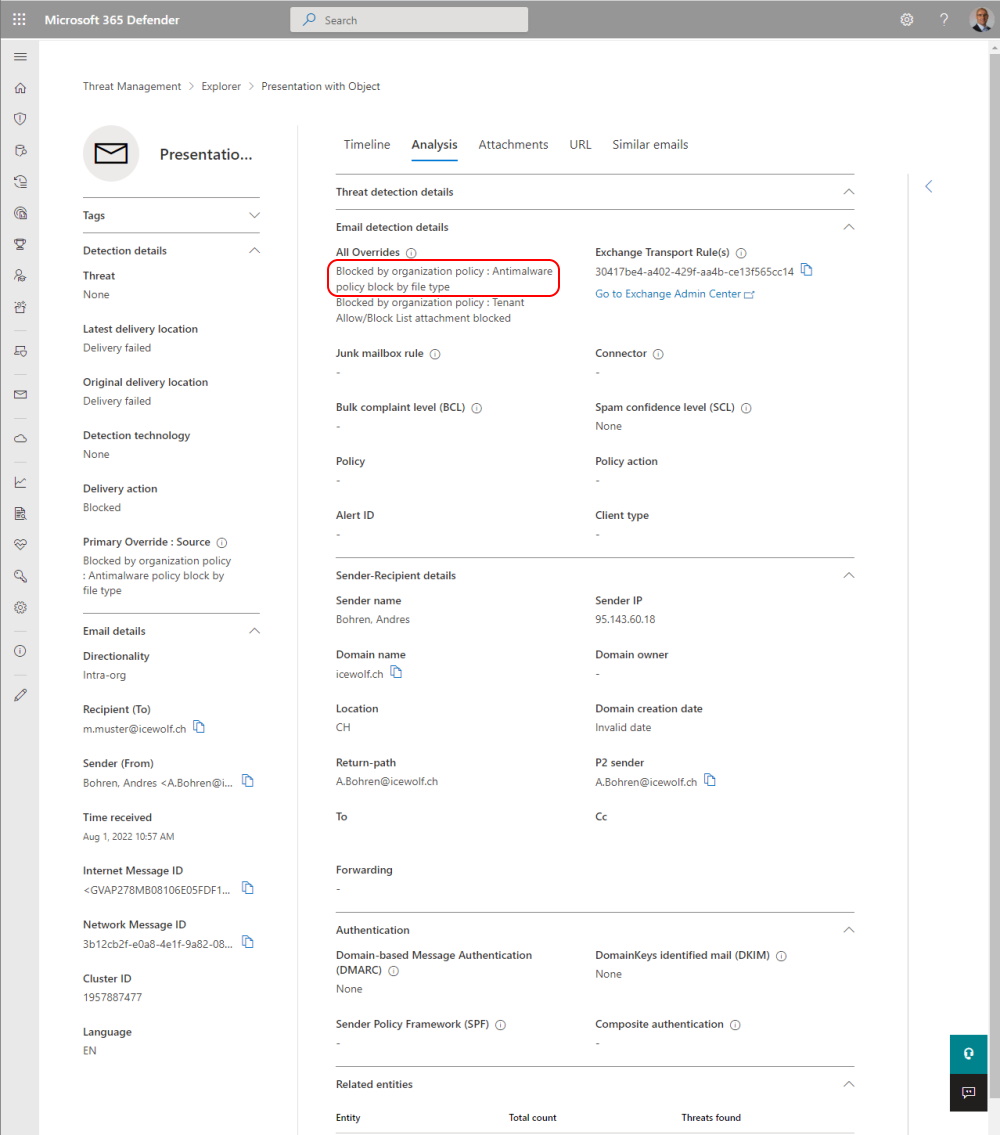This screenshot has height=1135, width=1000.
Task: Copy the Internet Message ID
Action: (248, 887)
